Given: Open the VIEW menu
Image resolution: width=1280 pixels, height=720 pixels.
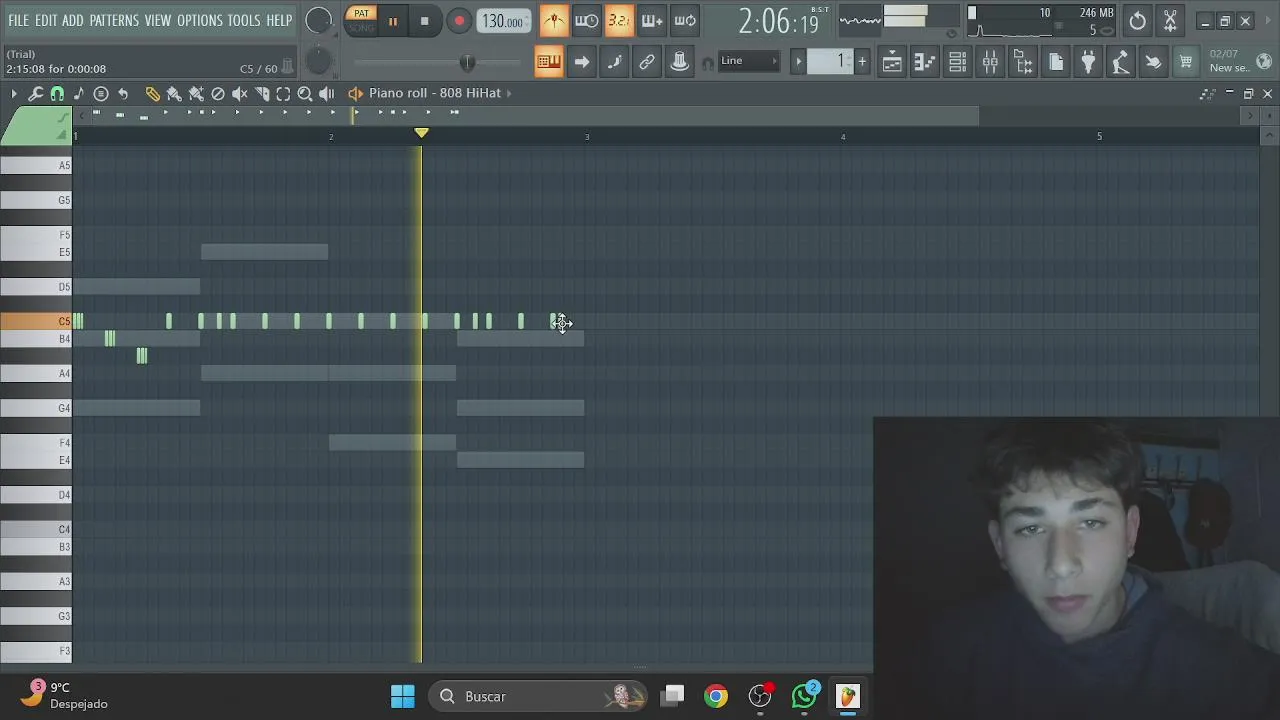Looking at the screenshot, I should tap(158, 20).
